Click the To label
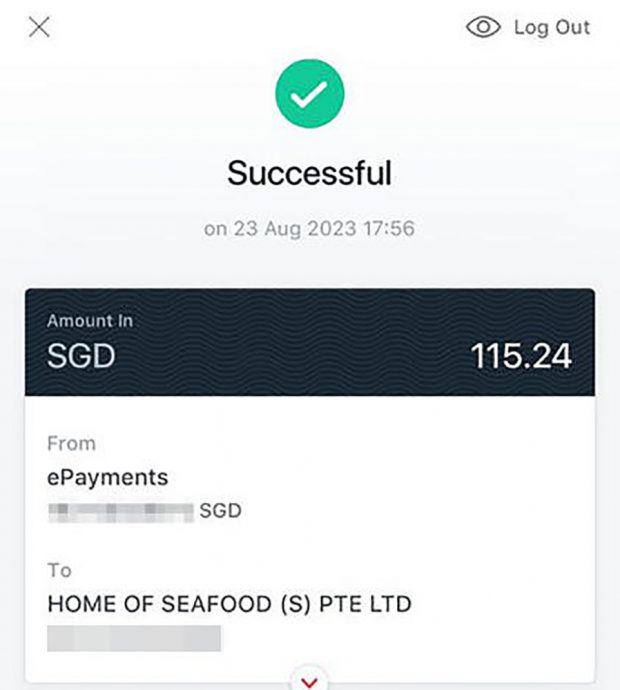Image resolution: width=620 pixels, height=690 pixels. 59,570
